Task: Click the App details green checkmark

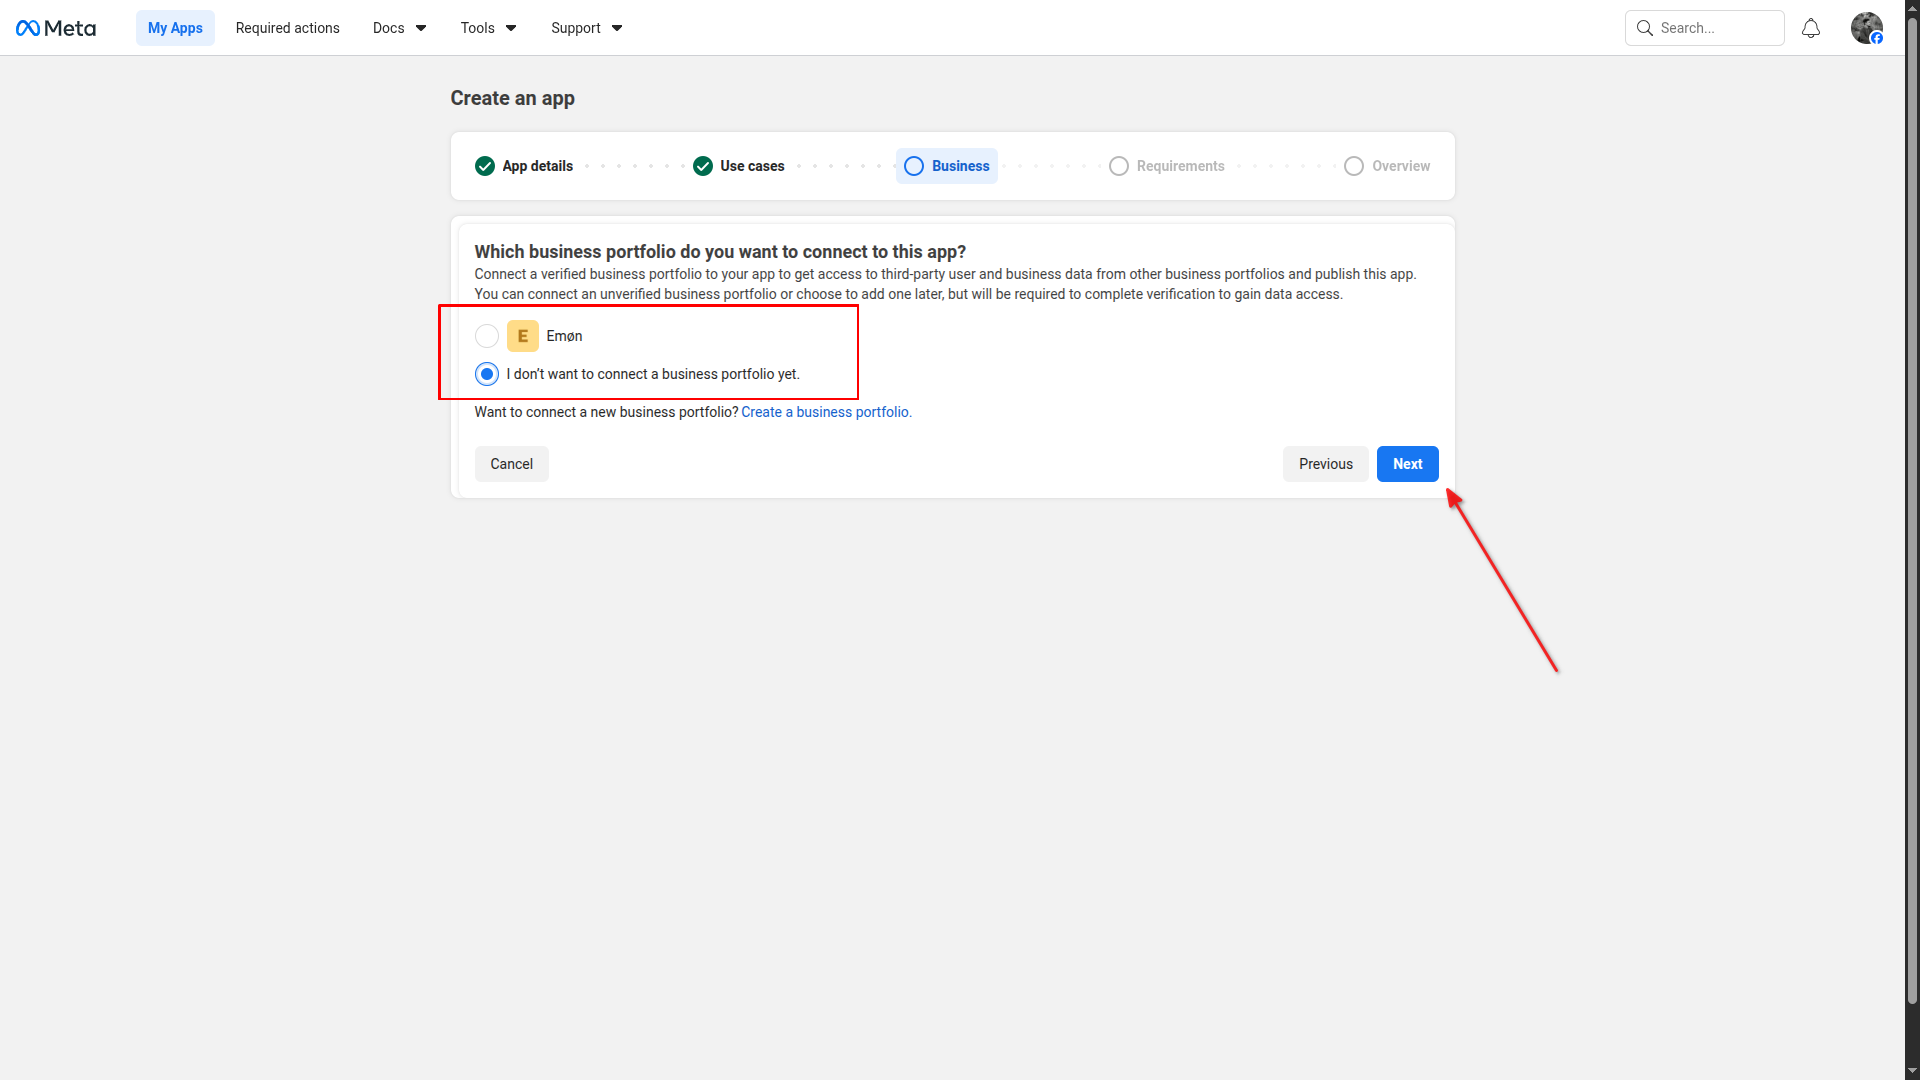Action: coord(485,166)
